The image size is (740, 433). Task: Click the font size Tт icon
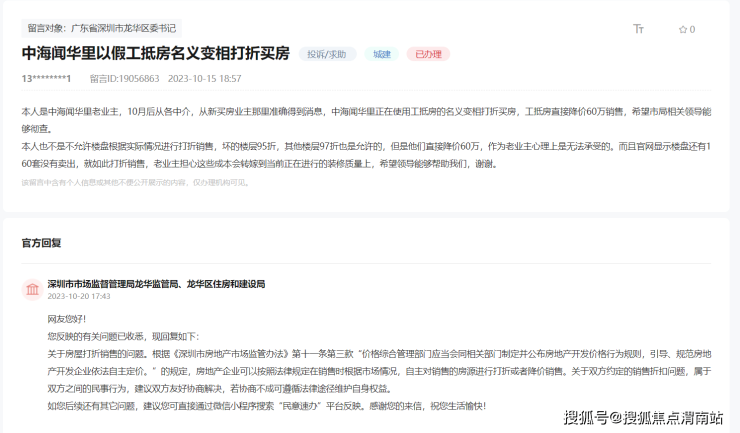point(638,29)
